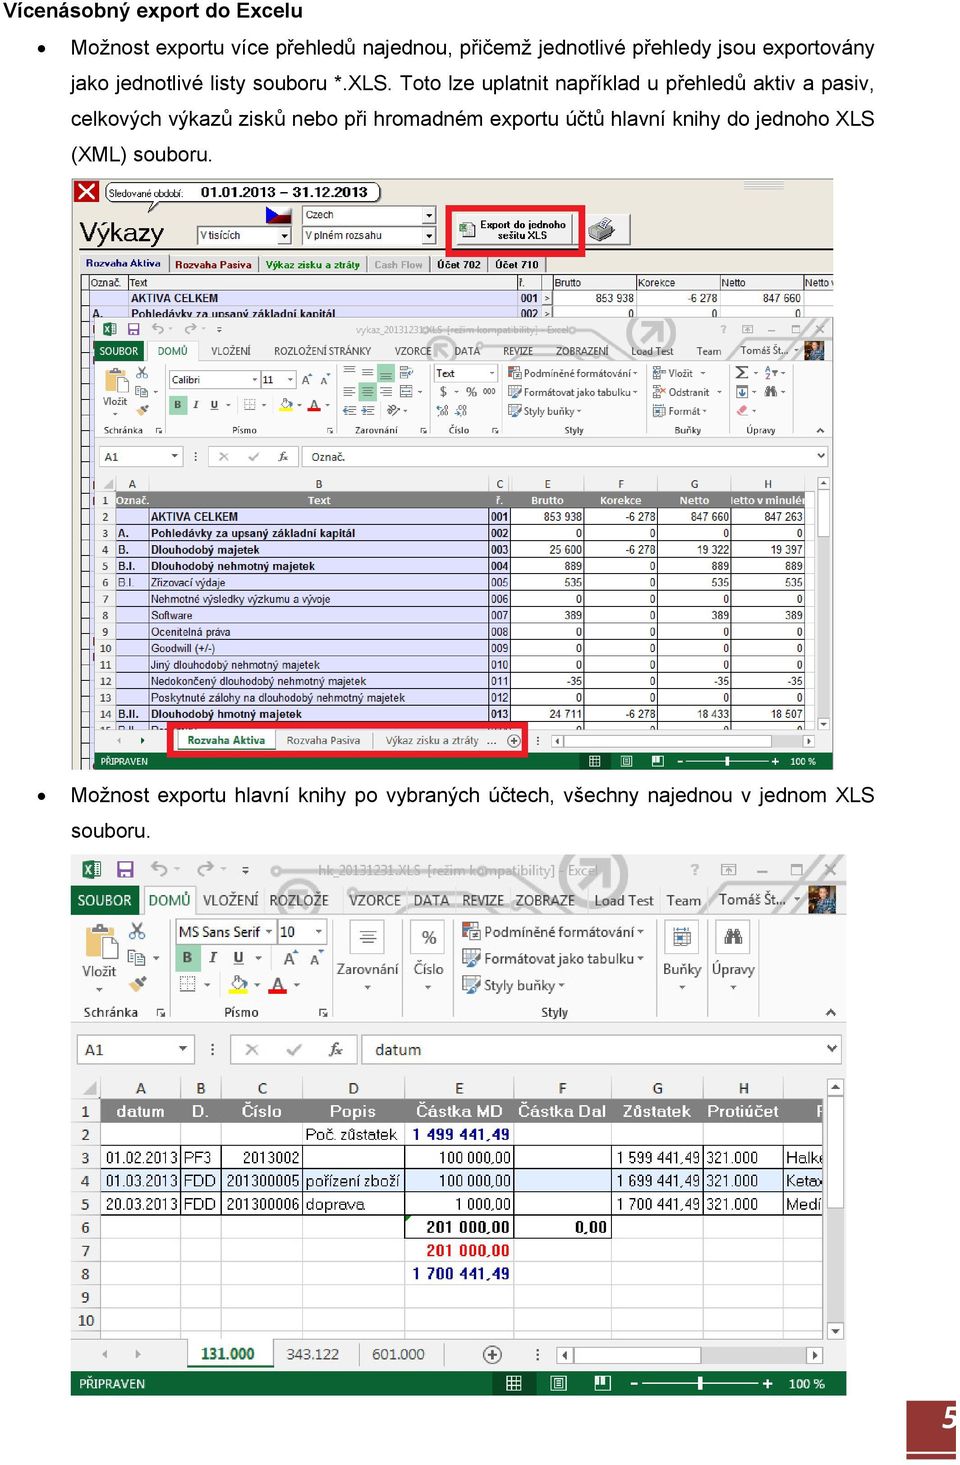Open font size 11 dropdown in upper Excel
Screen dimensions: 960x1465
click(x=290, y=380)
